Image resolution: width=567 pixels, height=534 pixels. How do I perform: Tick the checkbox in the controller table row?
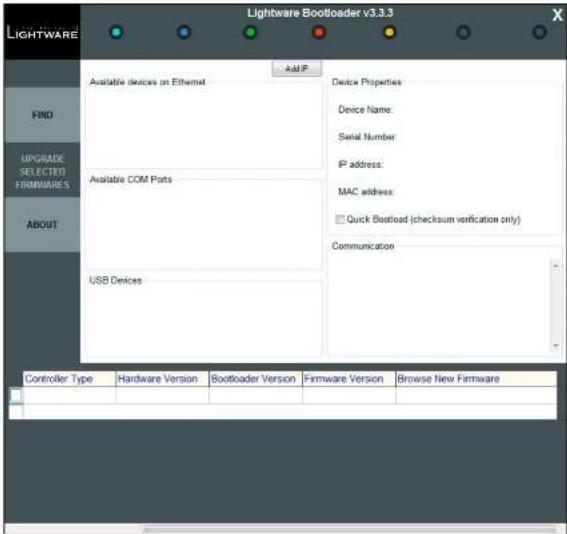16,396
